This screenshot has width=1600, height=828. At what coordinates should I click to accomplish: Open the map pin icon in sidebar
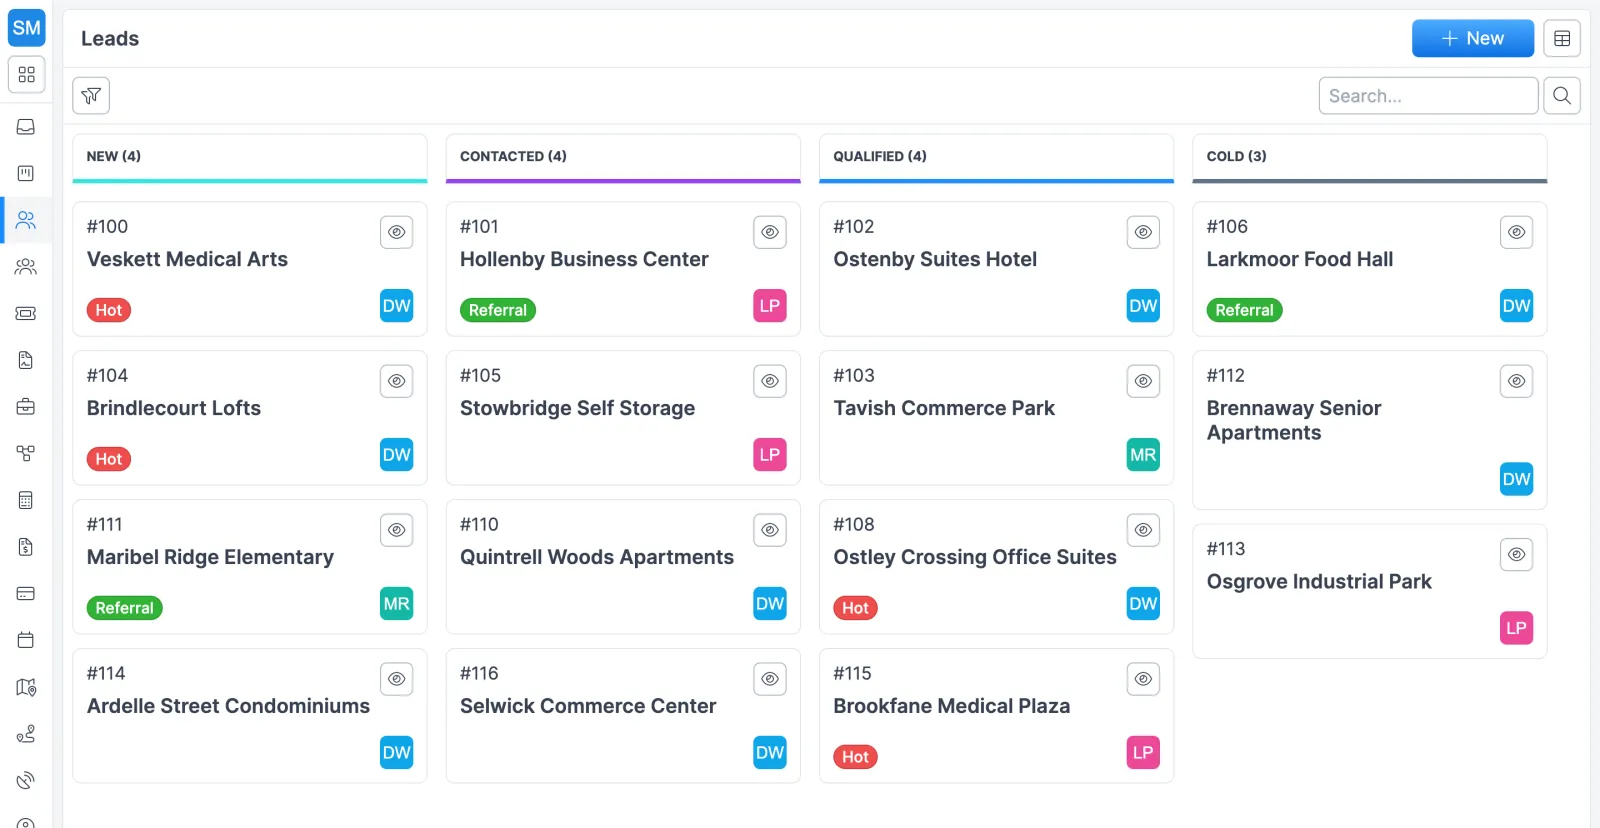tap(26, 687)
